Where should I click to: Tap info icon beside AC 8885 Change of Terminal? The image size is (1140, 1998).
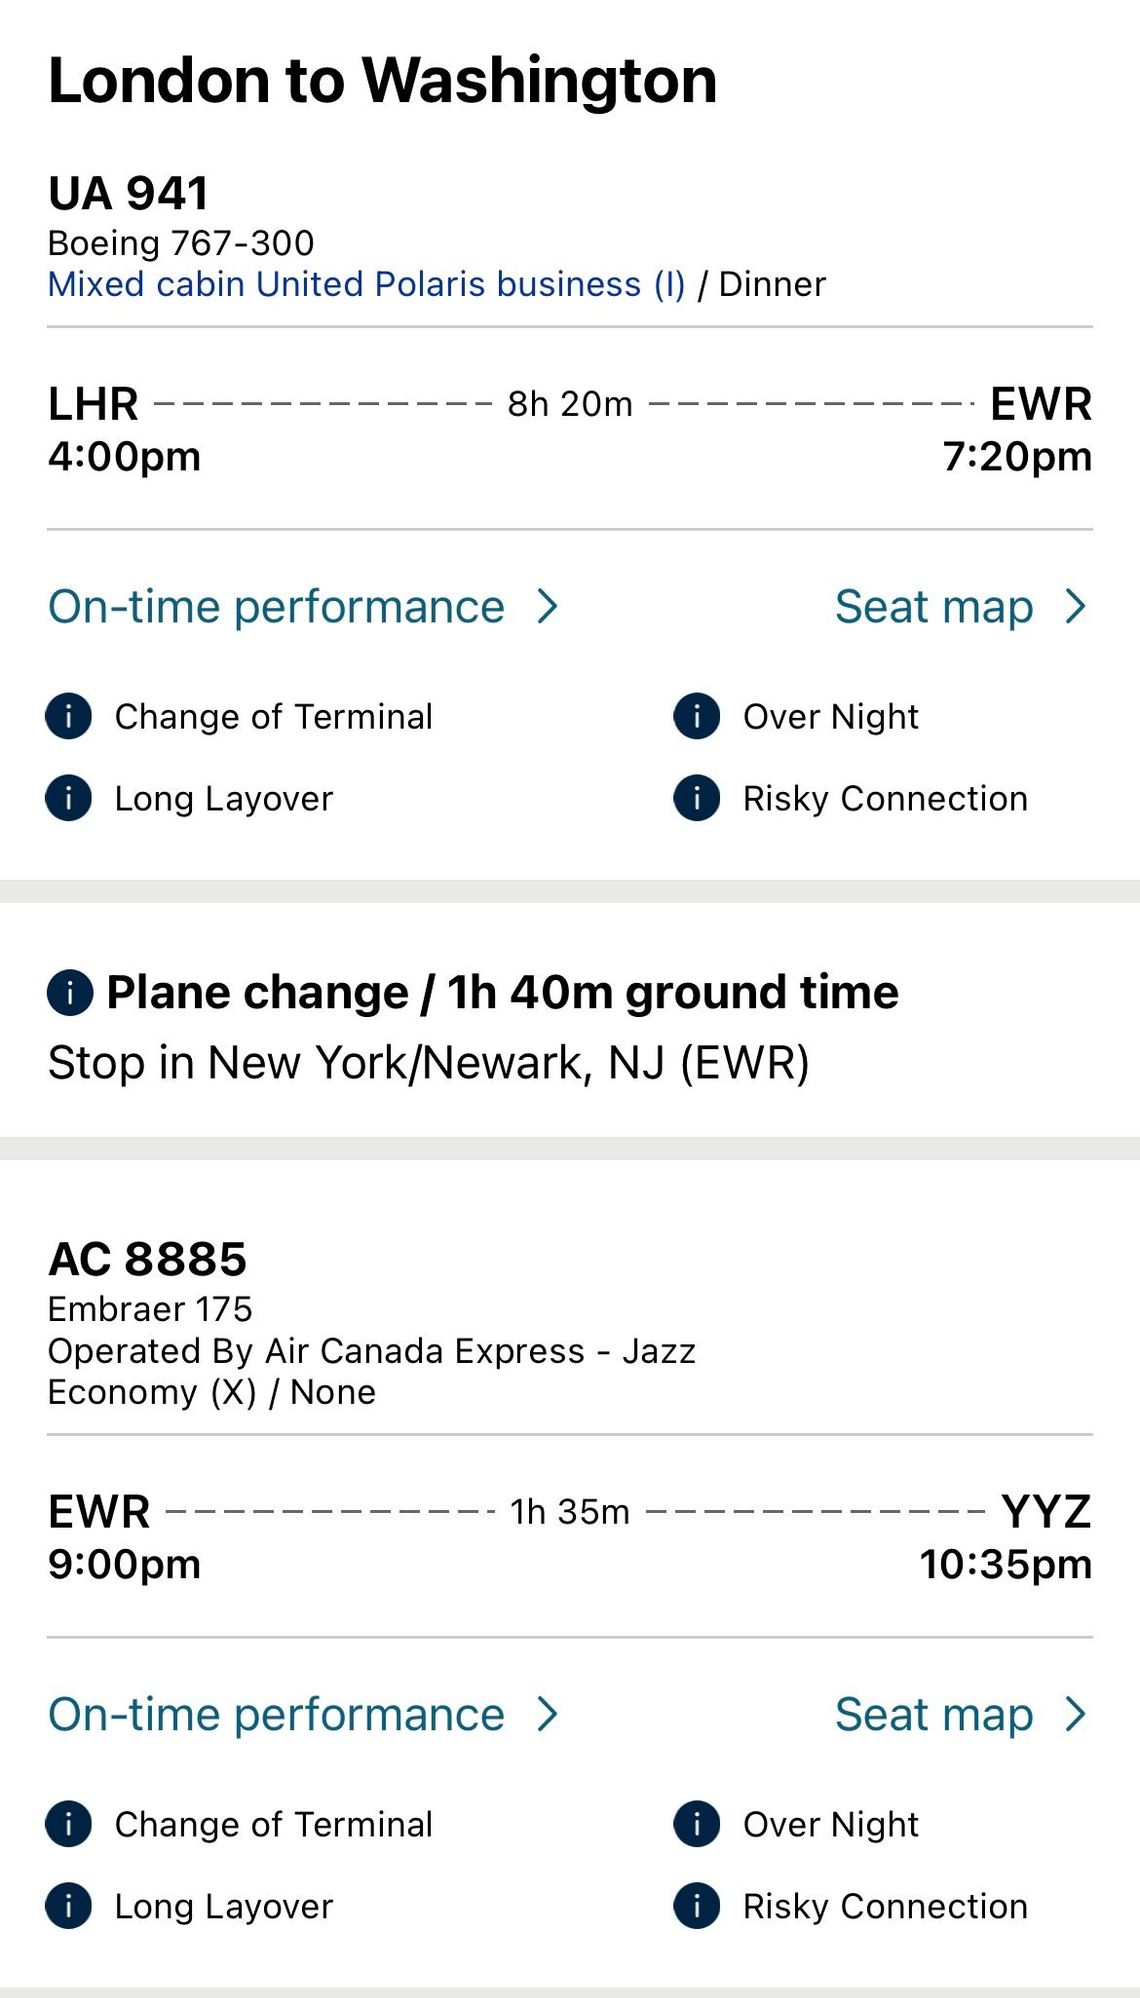coord(69,1824)
